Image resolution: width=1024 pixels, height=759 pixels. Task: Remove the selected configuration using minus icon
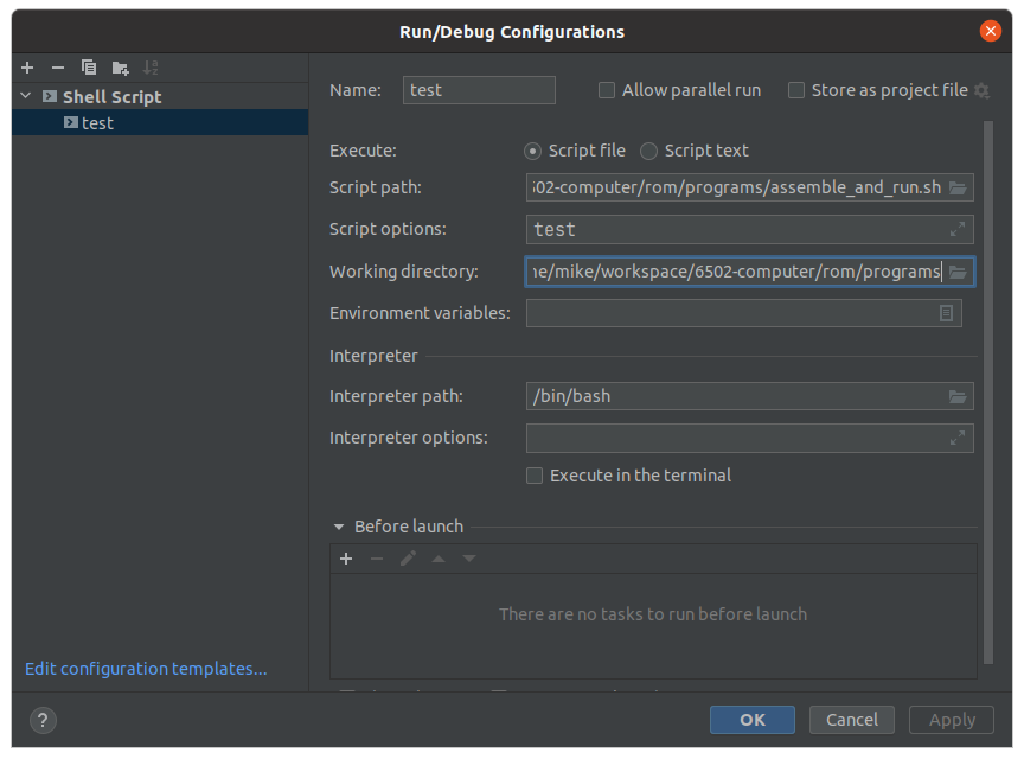click(57, 68)
